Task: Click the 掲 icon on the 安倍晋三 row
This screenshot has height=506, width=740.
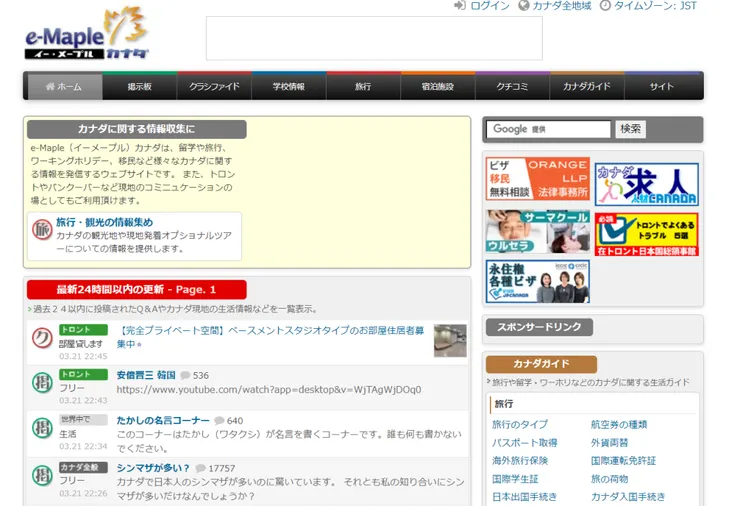Action: pyautogui.click(x=42, y=382)
